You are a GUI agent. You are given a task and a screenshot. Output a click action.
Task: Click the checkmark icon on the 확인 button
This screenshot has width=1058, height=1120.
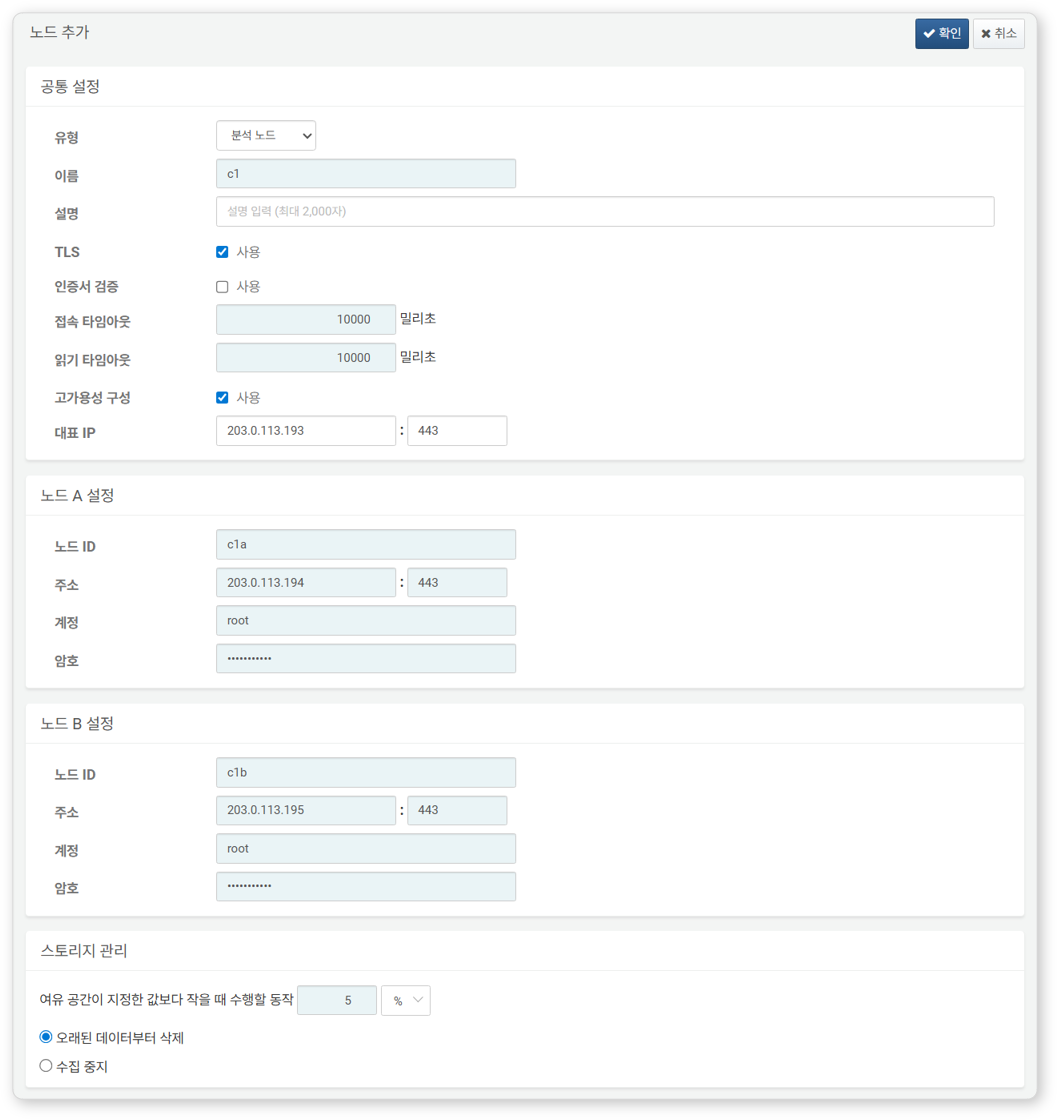coord(928,33)
